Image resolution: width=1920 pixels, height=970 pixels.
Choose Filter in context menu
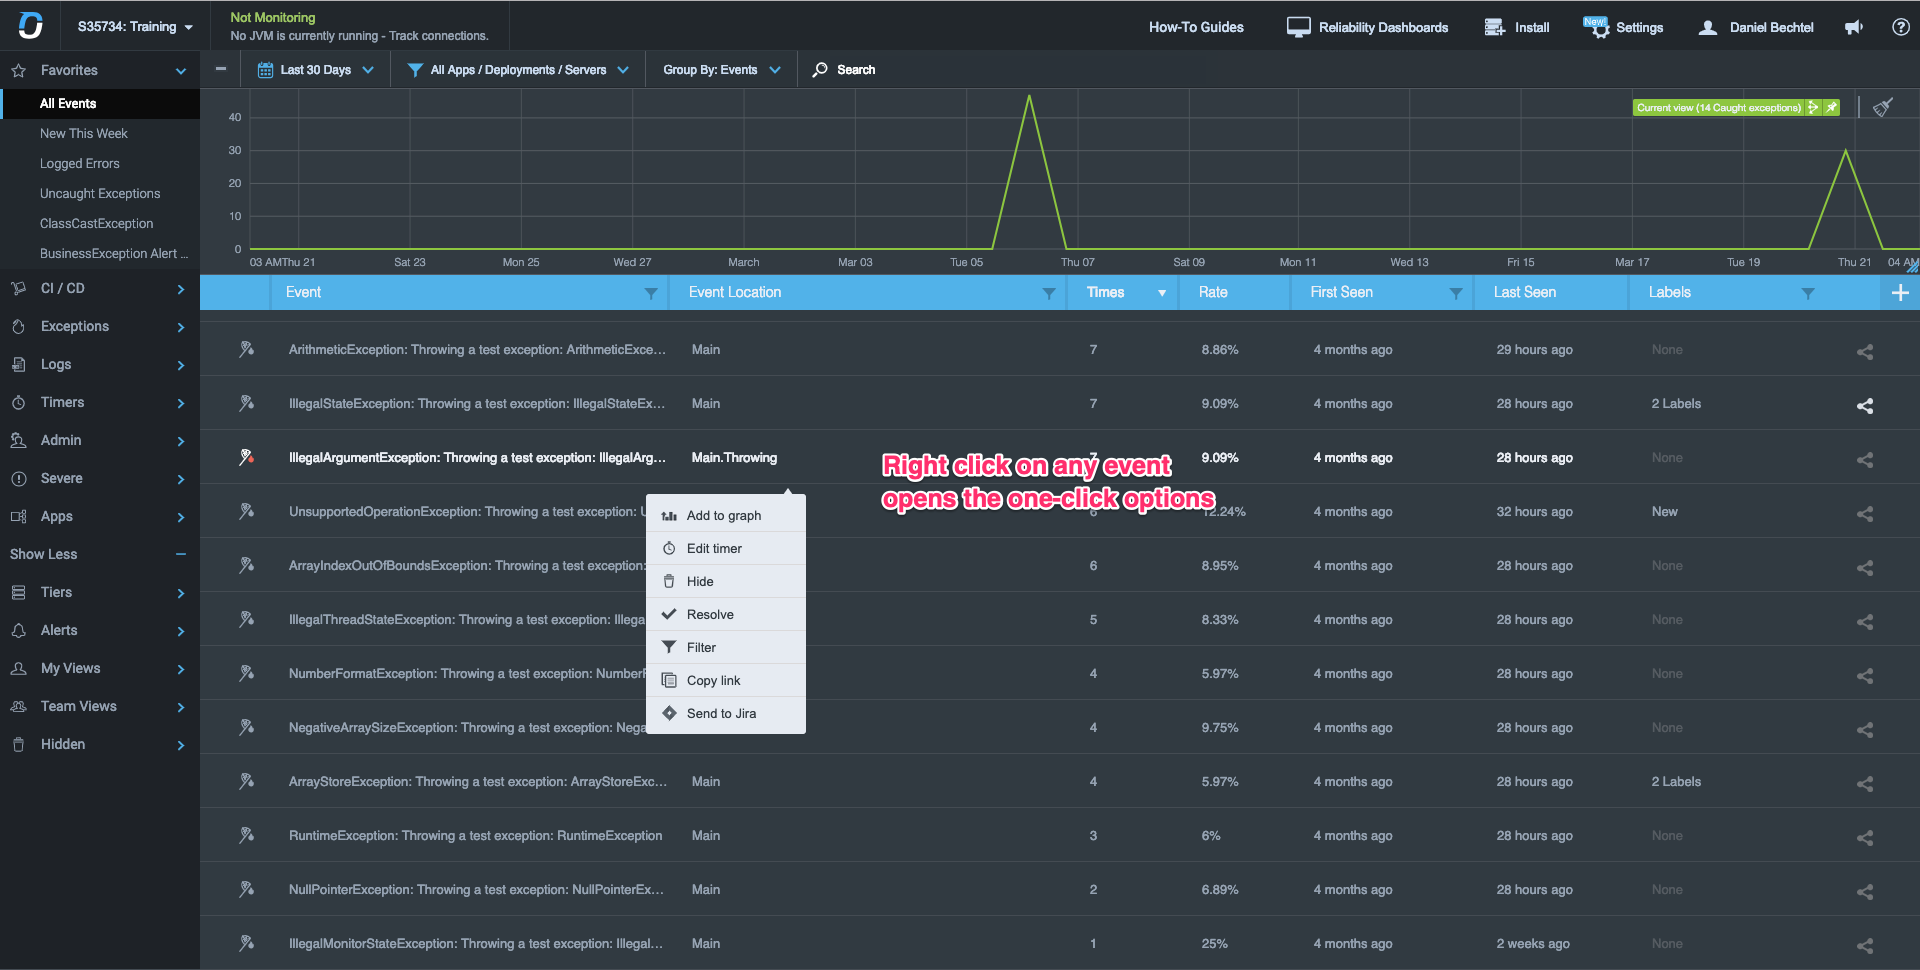[x=726, y=647]
